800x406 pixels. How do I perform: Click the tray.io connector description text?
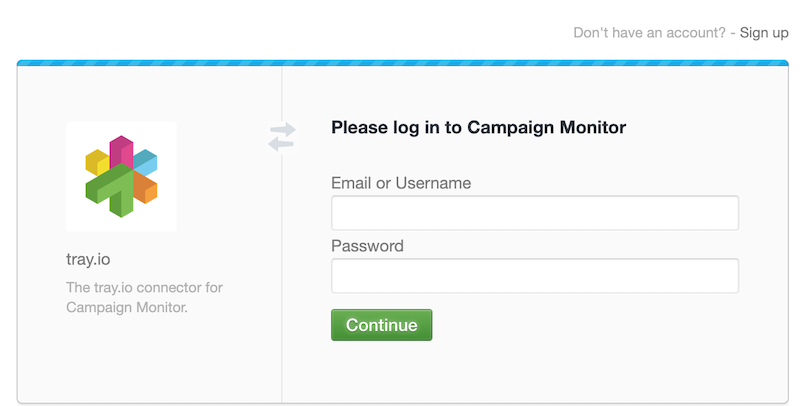[x=144, y=297]
